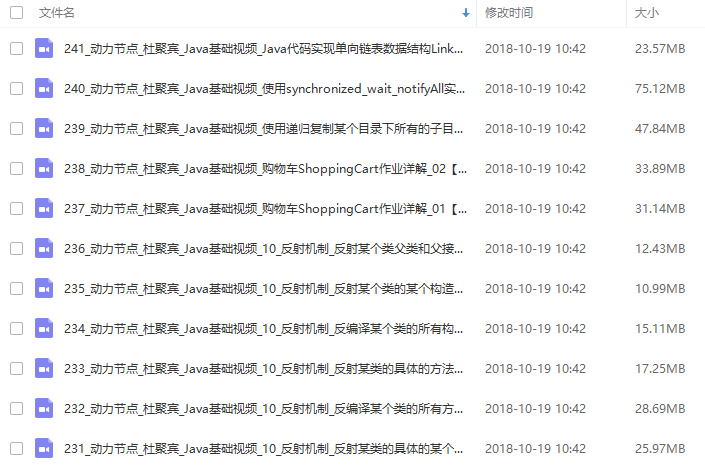Screen dimensions: 705x471
Task: Click the video icon for file 231
Action: (x=44, y=449)
